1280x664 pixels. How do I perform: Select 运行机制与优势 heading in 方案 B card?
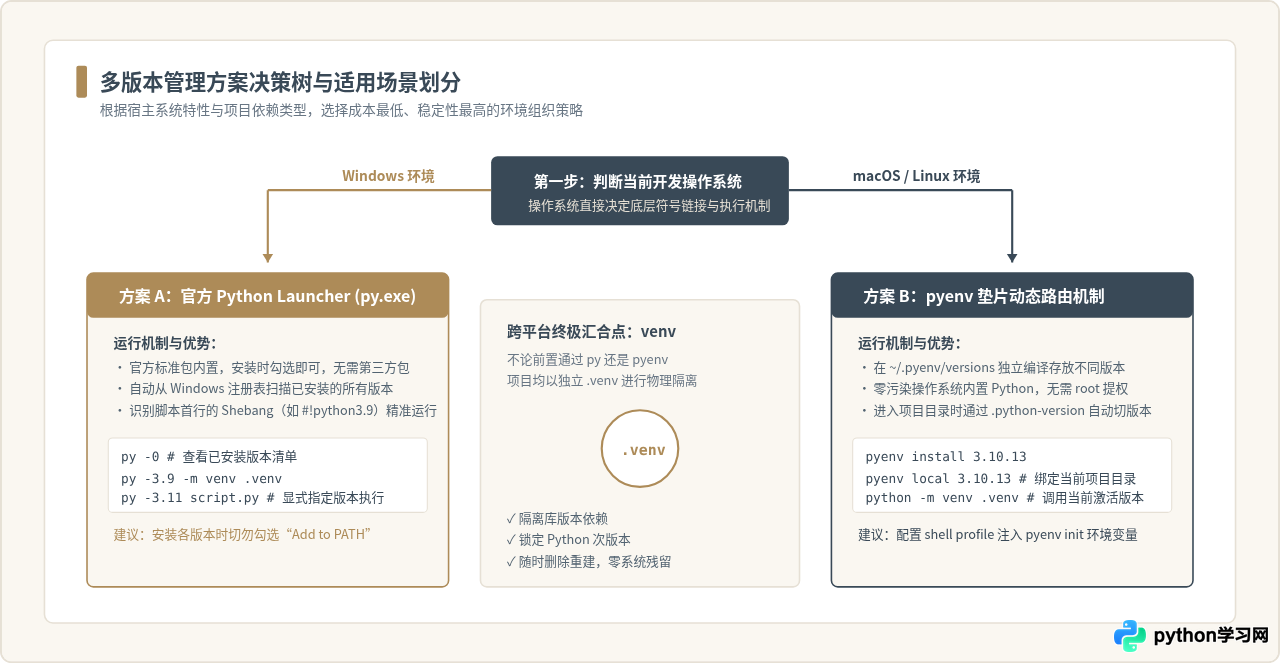(910, 342)
